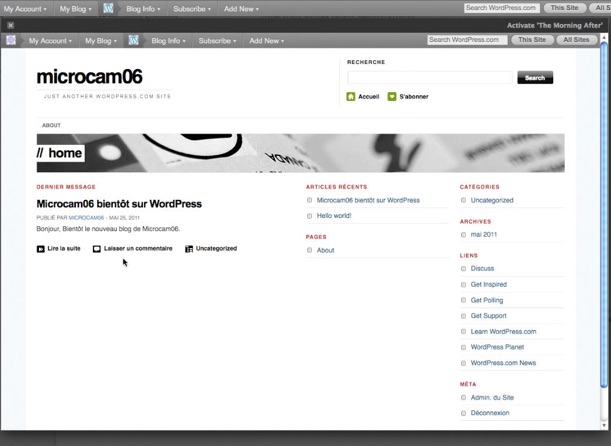611x446 pixels.
Task: Click the S'abonner link
Action: (x=414, y=97)
